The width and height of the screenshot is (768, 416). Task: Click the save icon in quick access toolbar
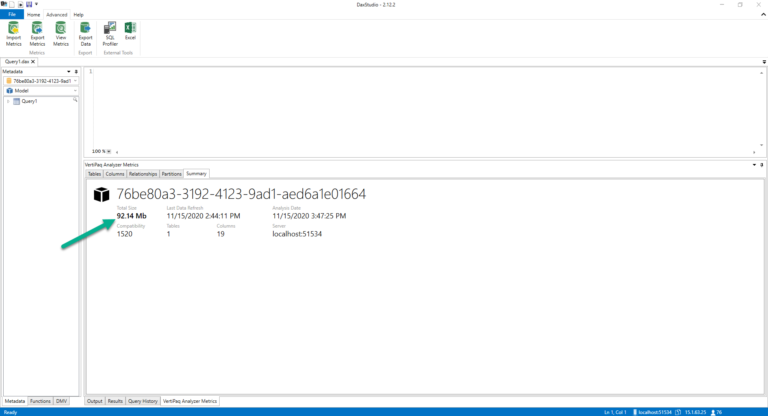point(28,4)
